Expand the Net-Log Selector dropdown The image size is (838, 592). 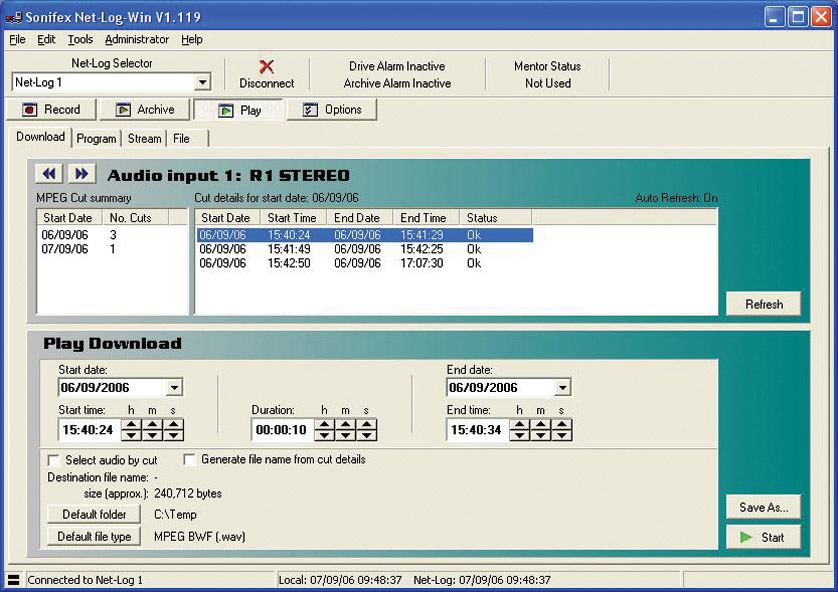[x=202, y=83]
